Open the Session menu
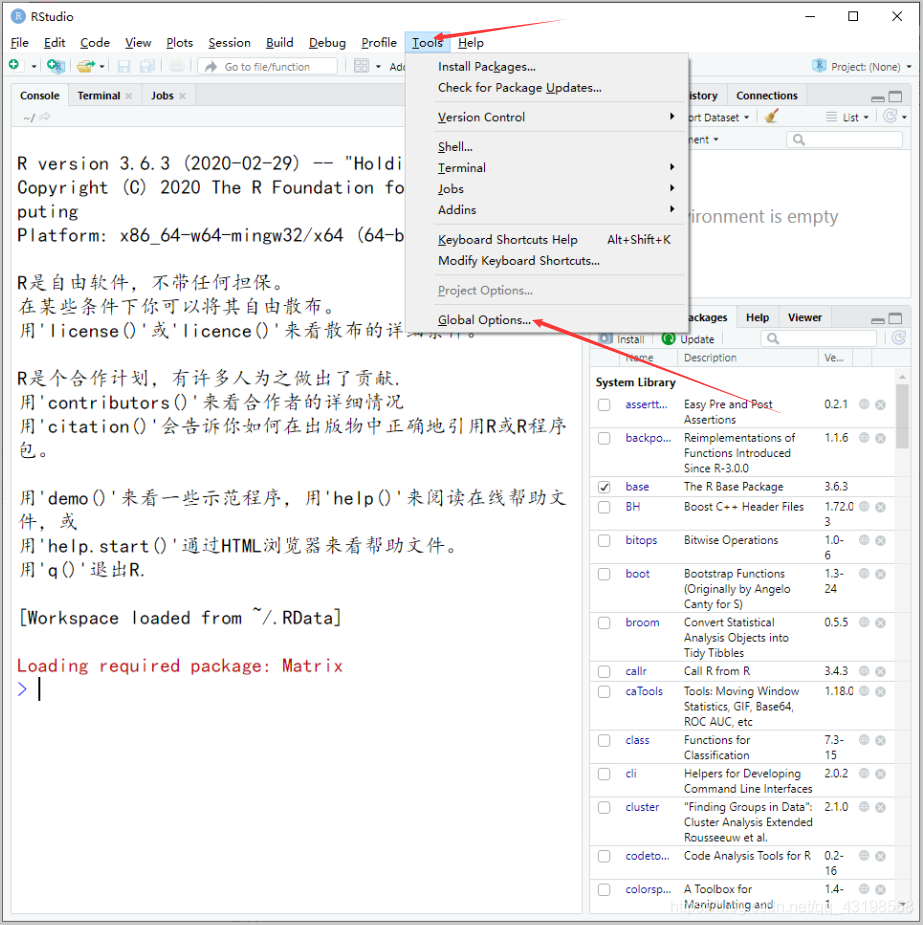923x925 pixels. [x=229, y=42]
